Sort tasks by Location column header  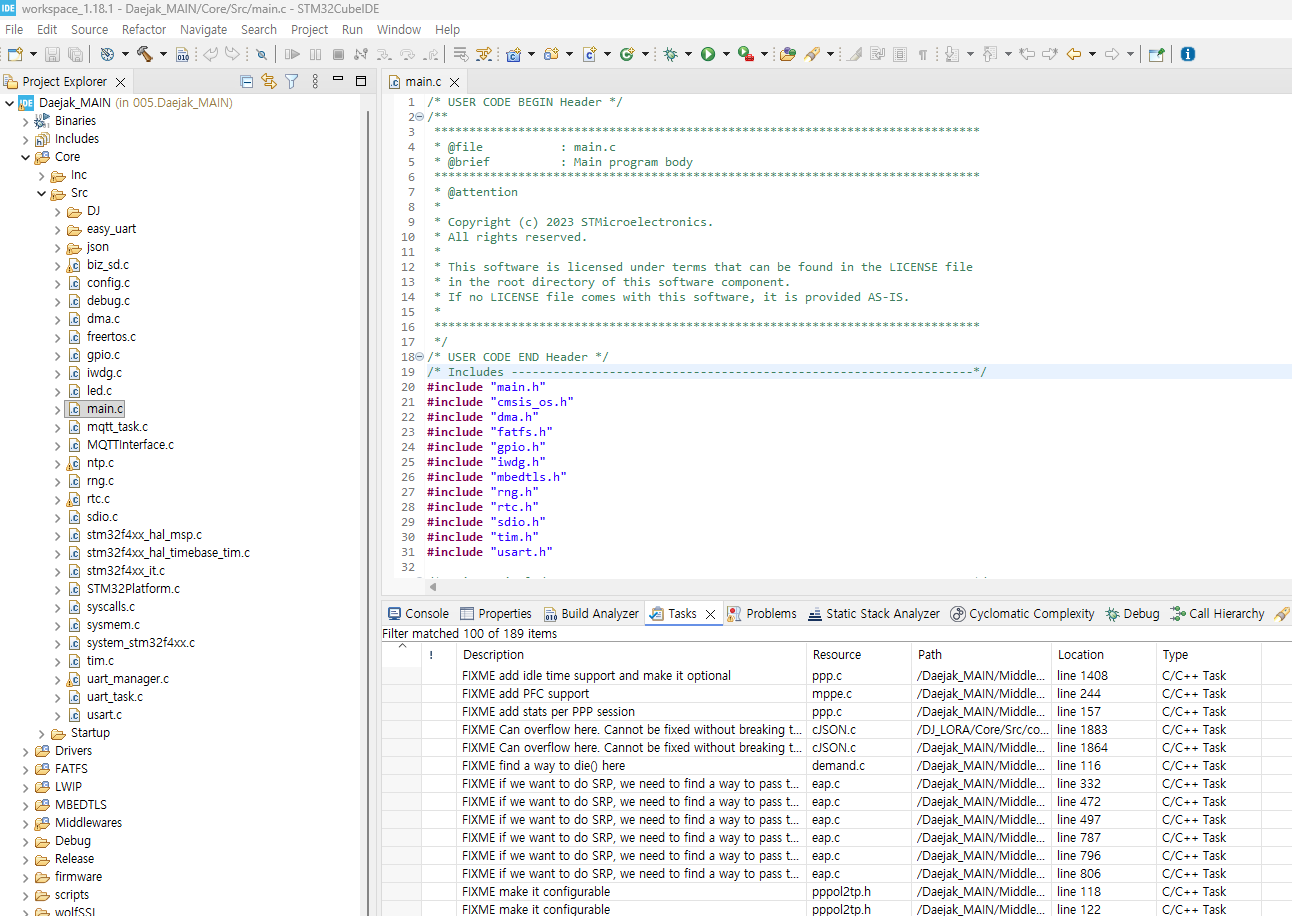click(1103, 655)
